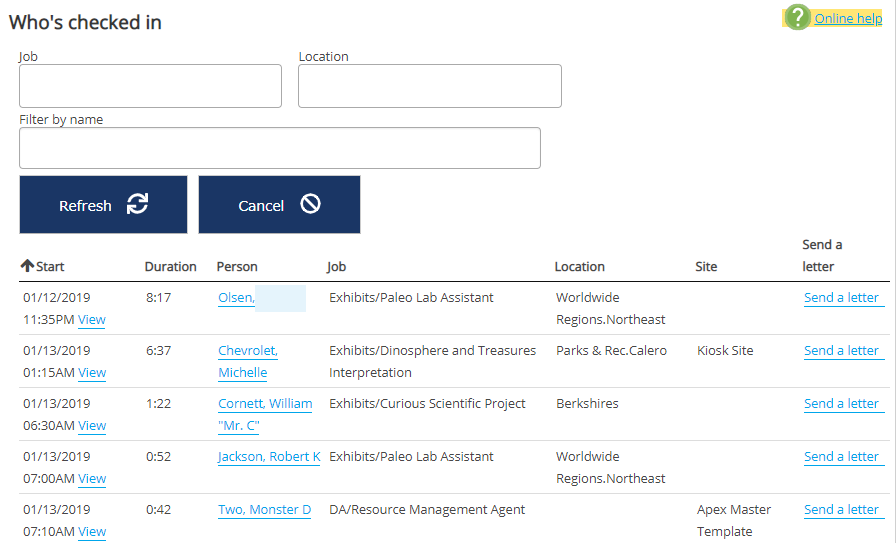Open the Online help link

tap(848, 18)
